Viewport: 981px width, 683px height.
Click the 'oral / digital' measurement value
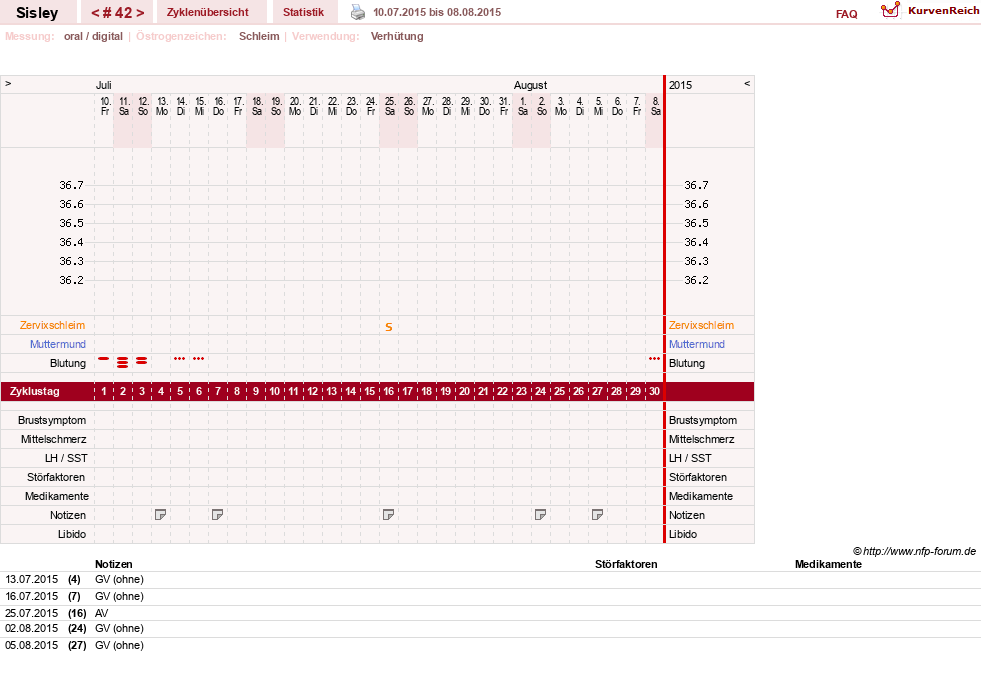[93, 36]
